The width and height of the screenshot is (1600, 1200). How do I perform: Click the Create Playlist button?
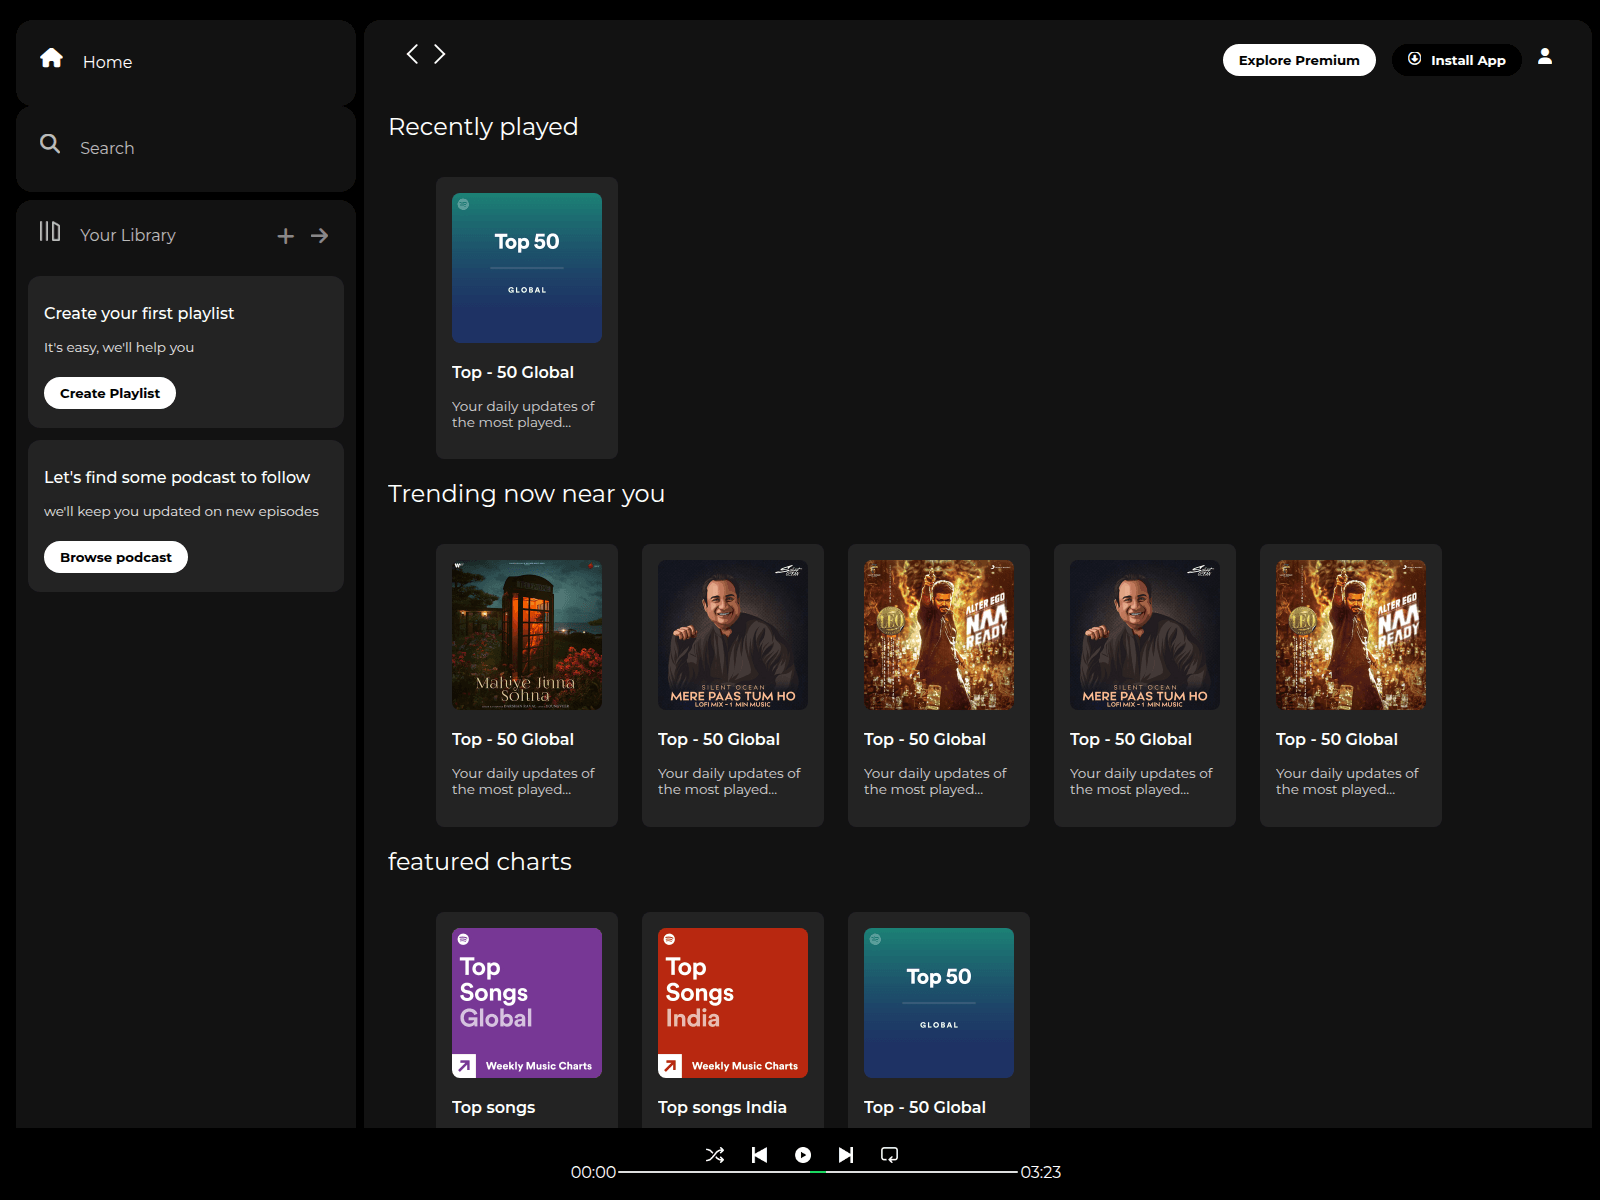point(110,393)
